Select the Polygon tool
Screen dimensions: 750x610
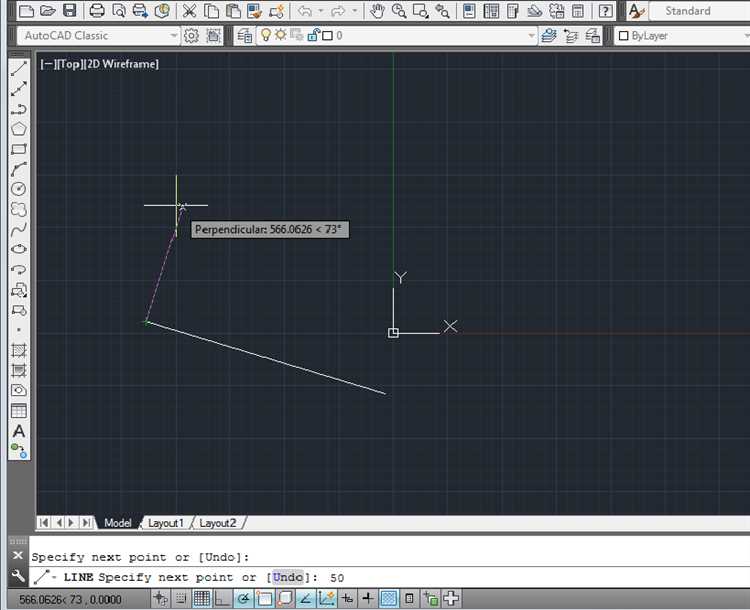(19, 129)
